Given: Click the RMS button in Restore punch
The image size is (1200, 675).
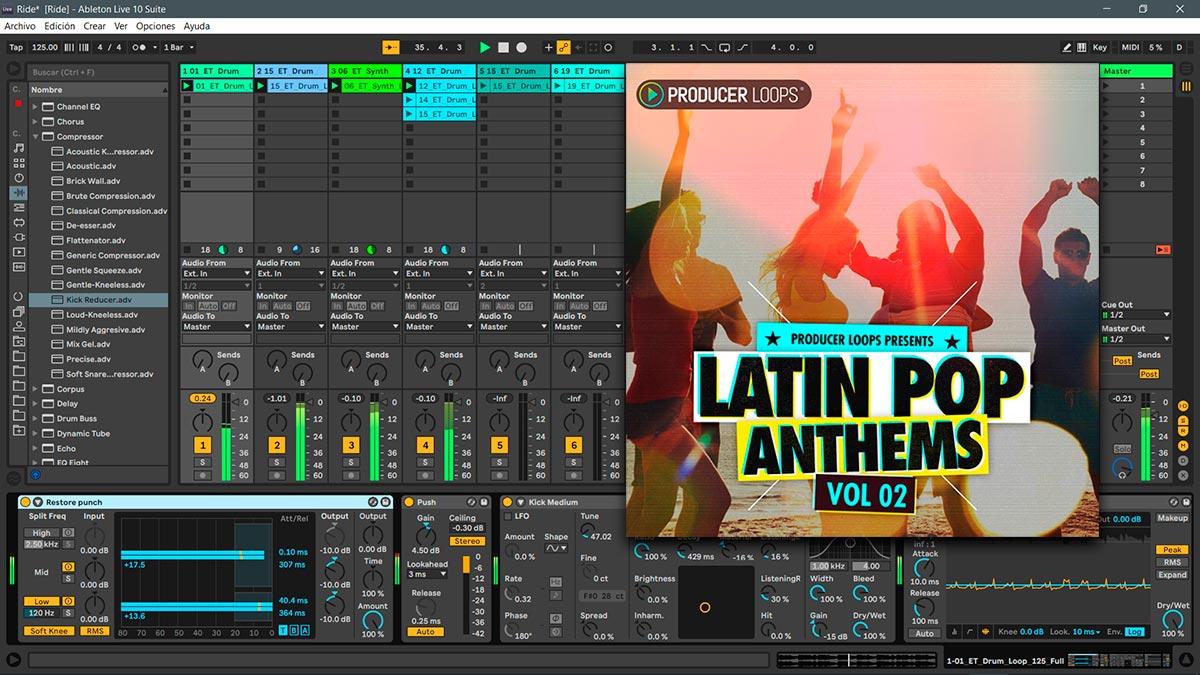Looking at the screenshot, I should tap(95, 631).
